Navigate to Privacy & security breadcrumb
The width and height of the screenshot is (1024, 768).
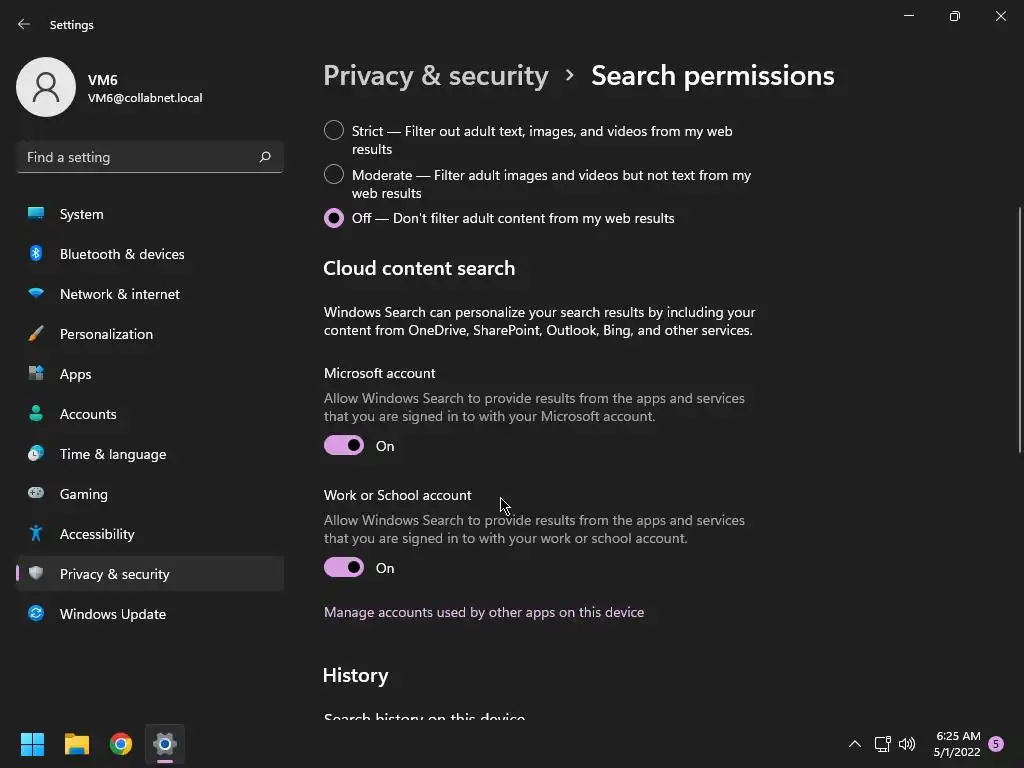tap(436, 76)
